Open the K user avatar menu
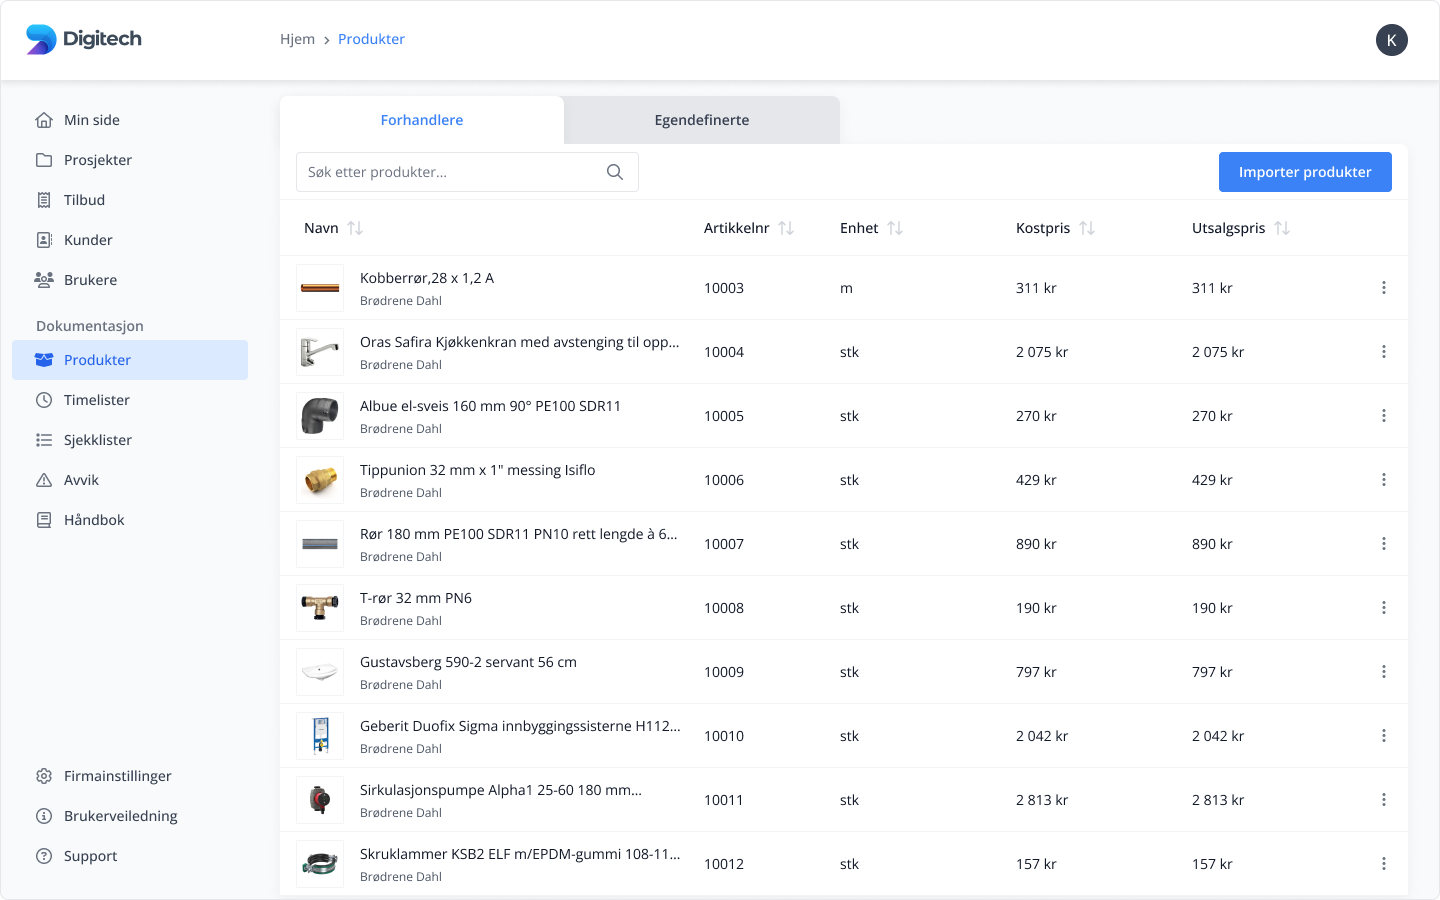This screenshot has width=1440, height=900. point(1392,40)
